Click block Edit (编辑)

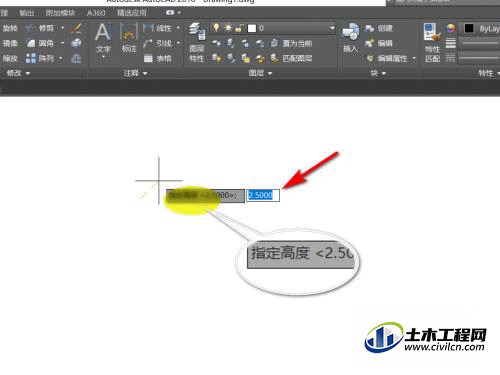click(x=379, y=43)
